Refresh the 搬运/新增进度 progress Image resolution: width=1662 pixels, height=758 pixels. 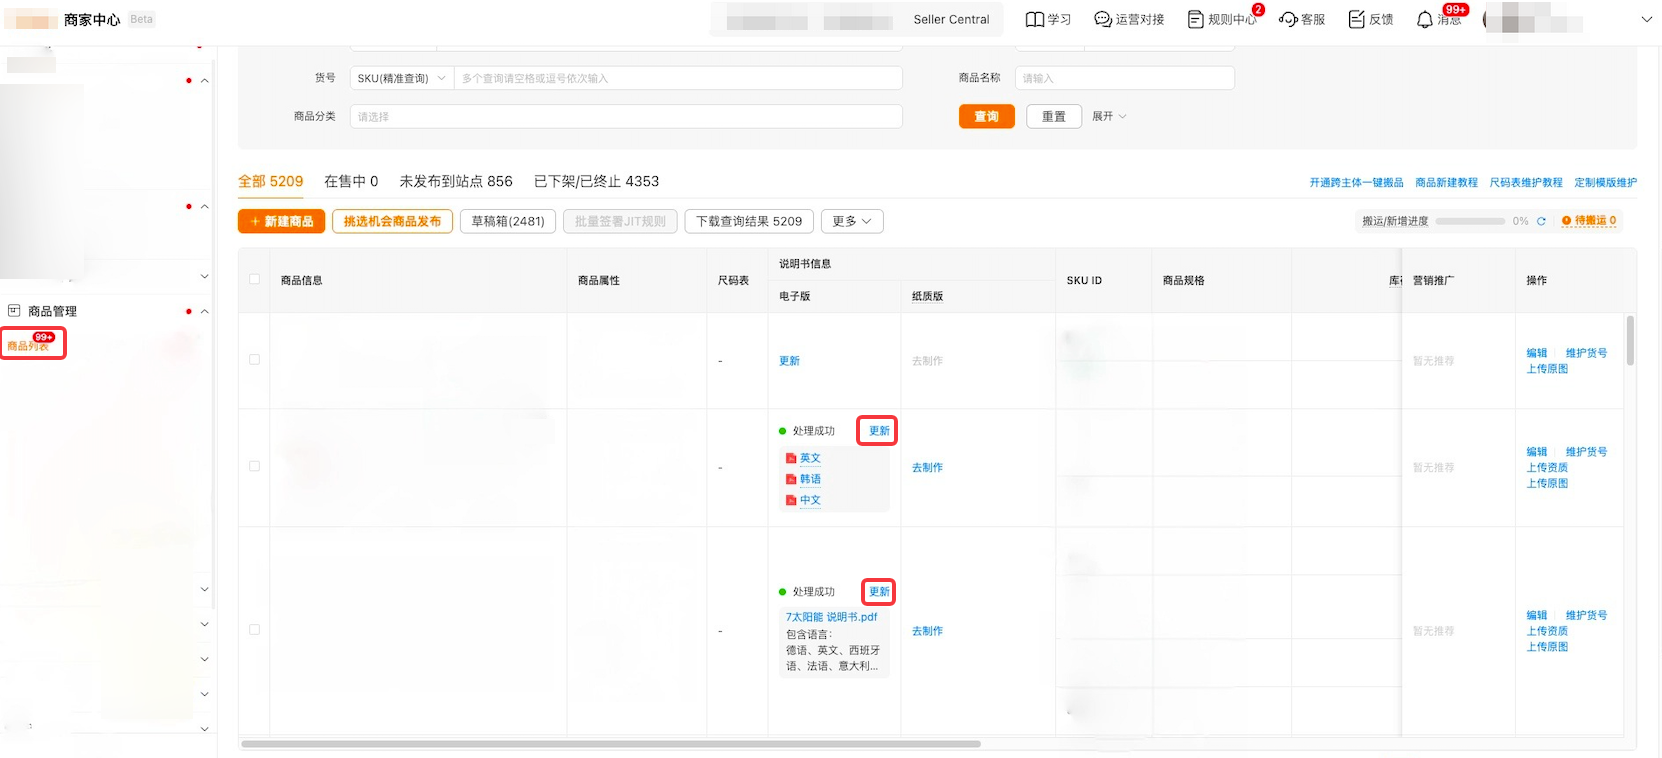[x=1541, y=221]
